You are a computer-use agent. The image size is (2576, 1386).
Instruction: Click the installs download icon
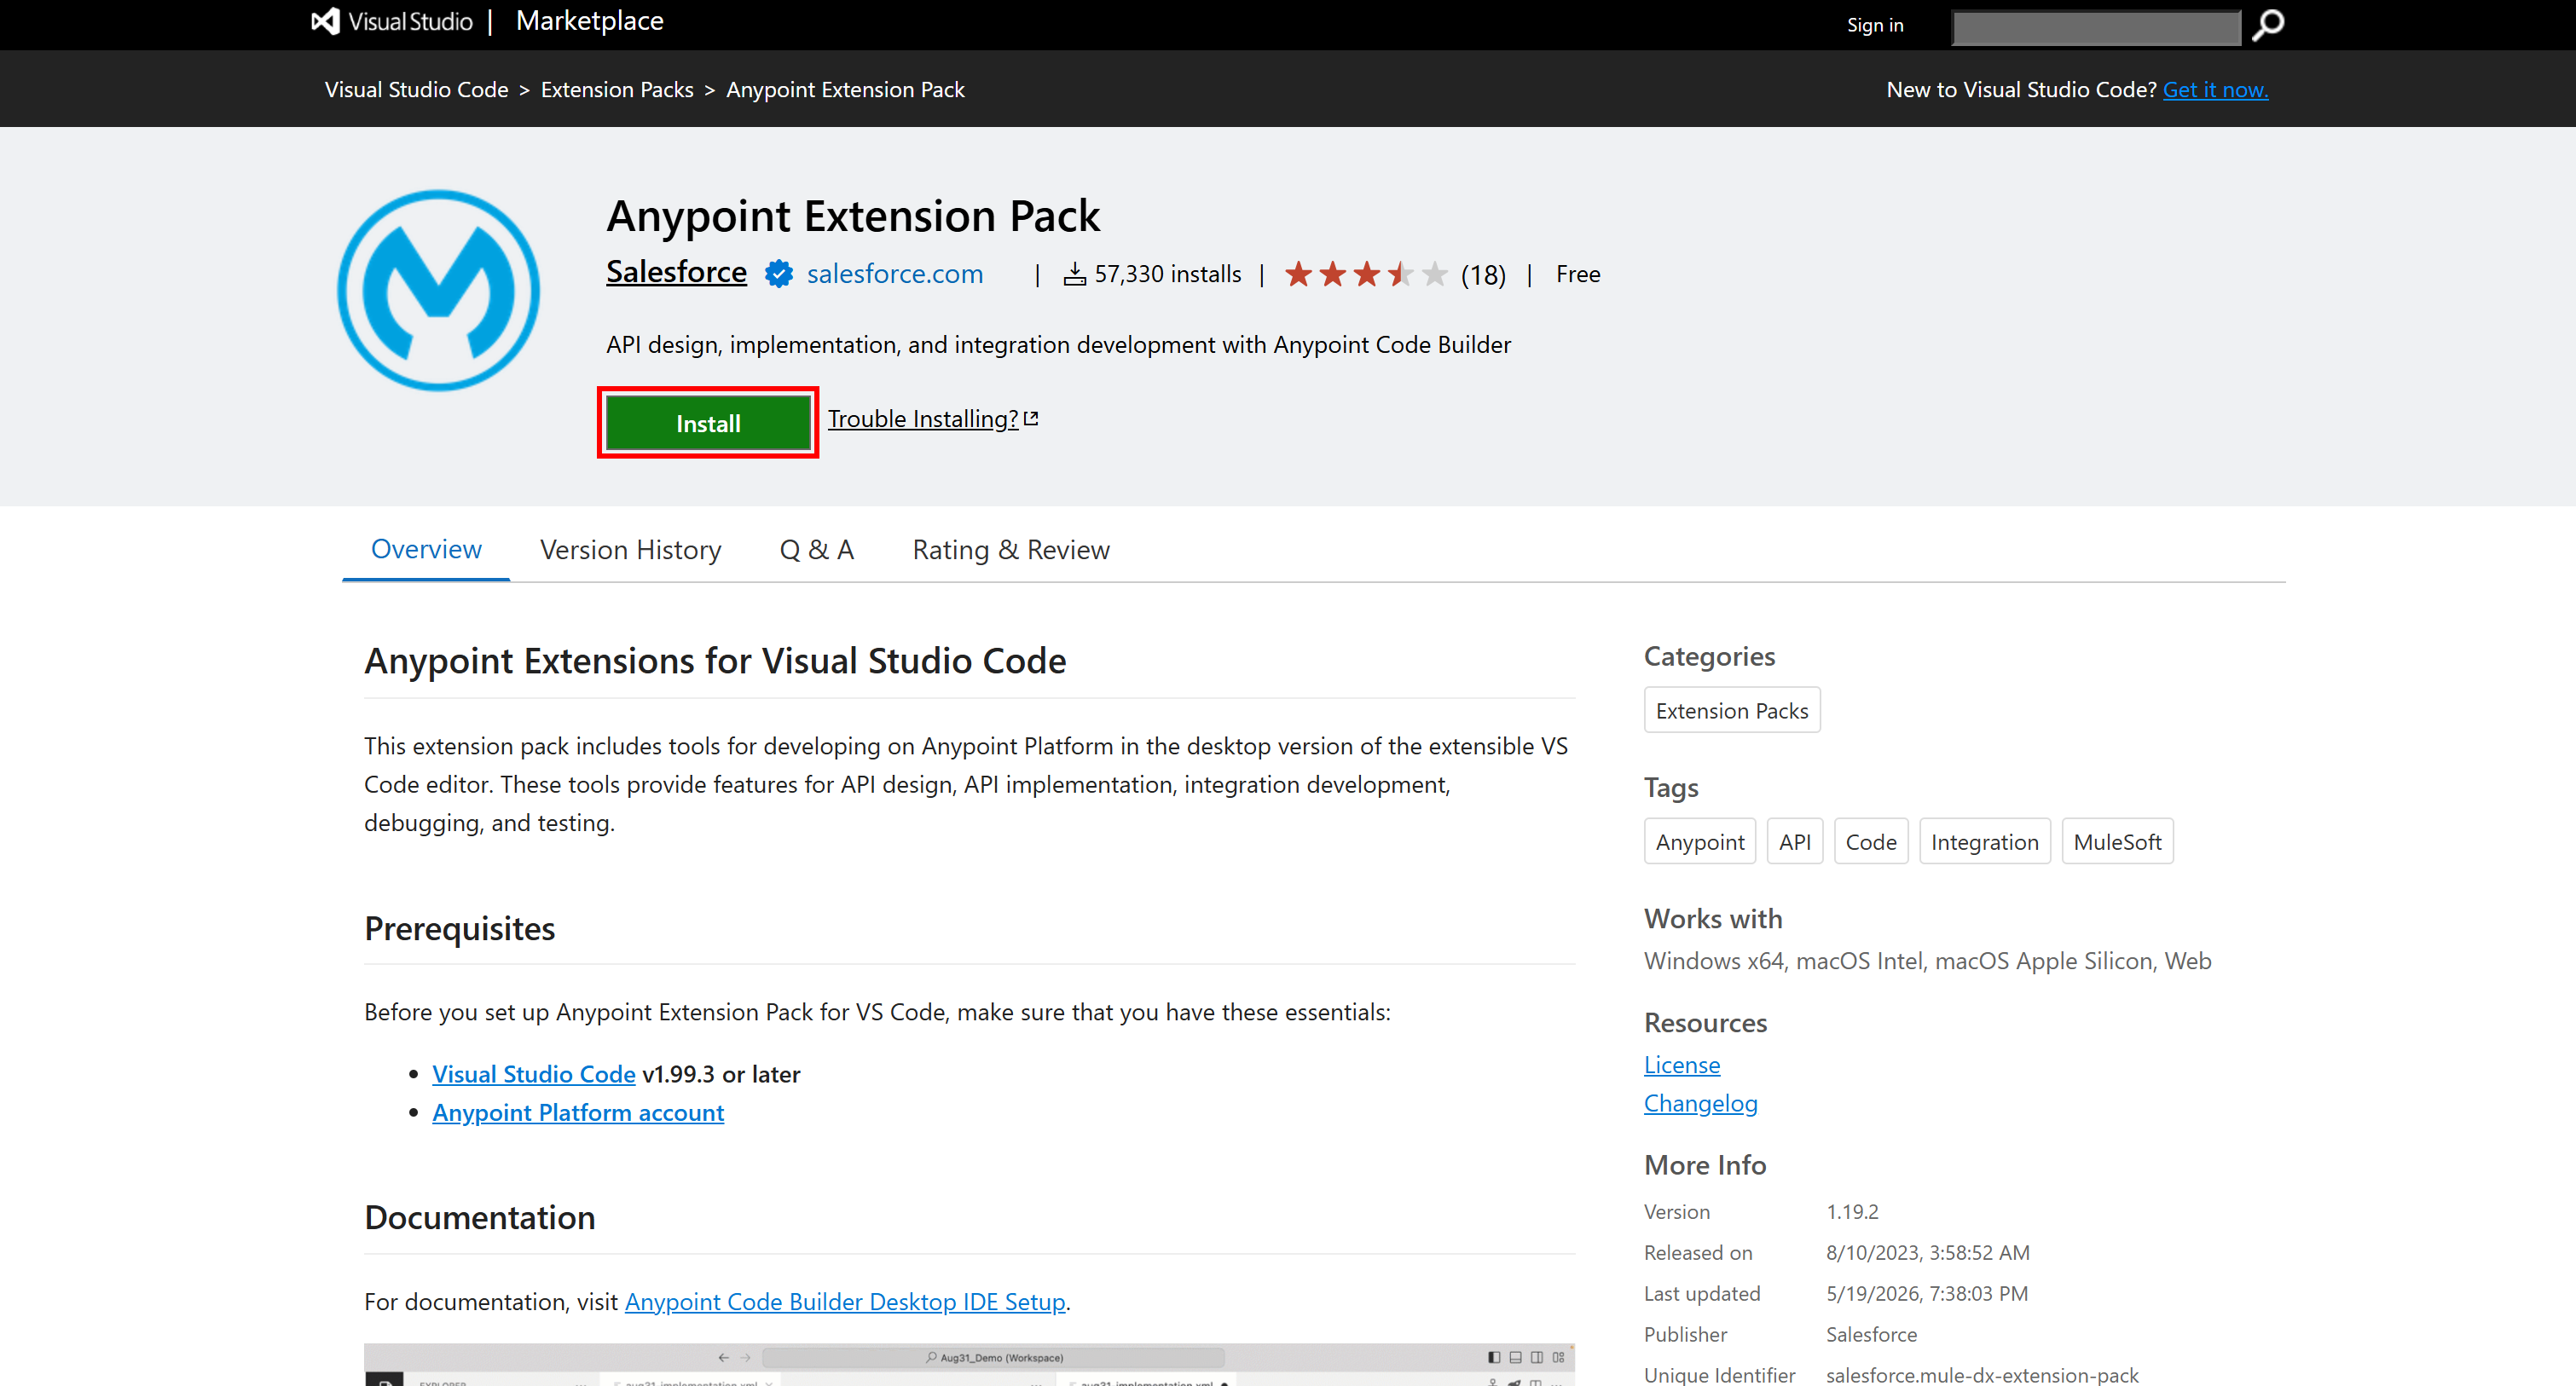1075,274
